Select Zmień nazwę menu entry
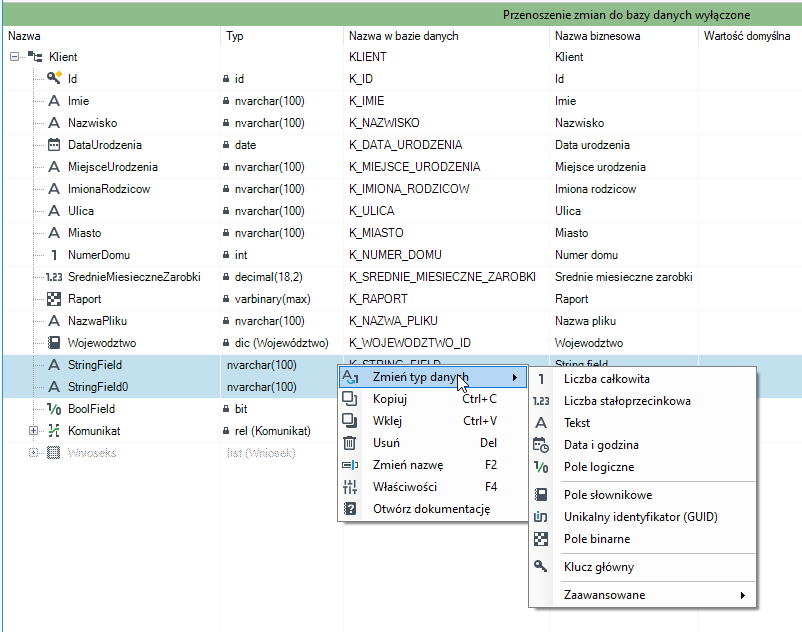The height and width of the screenshot is (632, 802). 433,465
